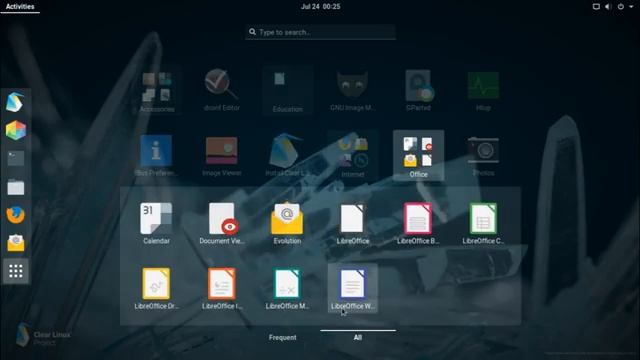Image resolution: width=640 pixels, height=360 pixels.
Task: Open Terminal from the dock
Action: coord(16,158)
